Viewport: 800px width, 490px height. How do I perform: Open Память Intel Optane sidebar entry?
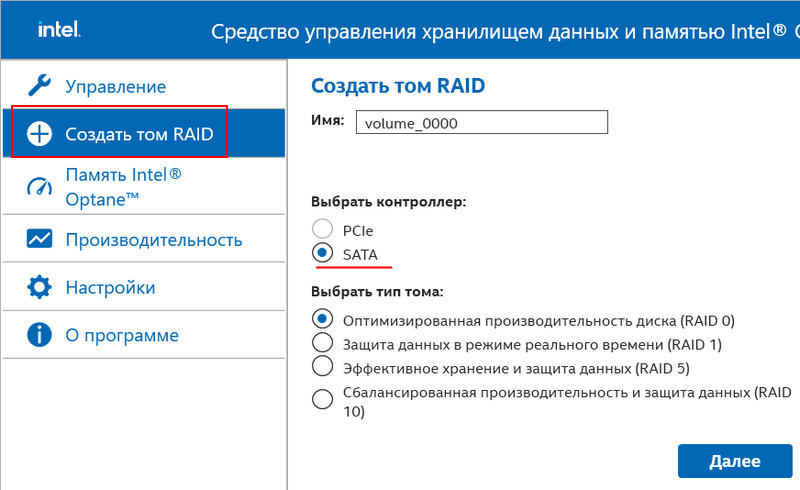pyautogui.click(x=144, y=186)
